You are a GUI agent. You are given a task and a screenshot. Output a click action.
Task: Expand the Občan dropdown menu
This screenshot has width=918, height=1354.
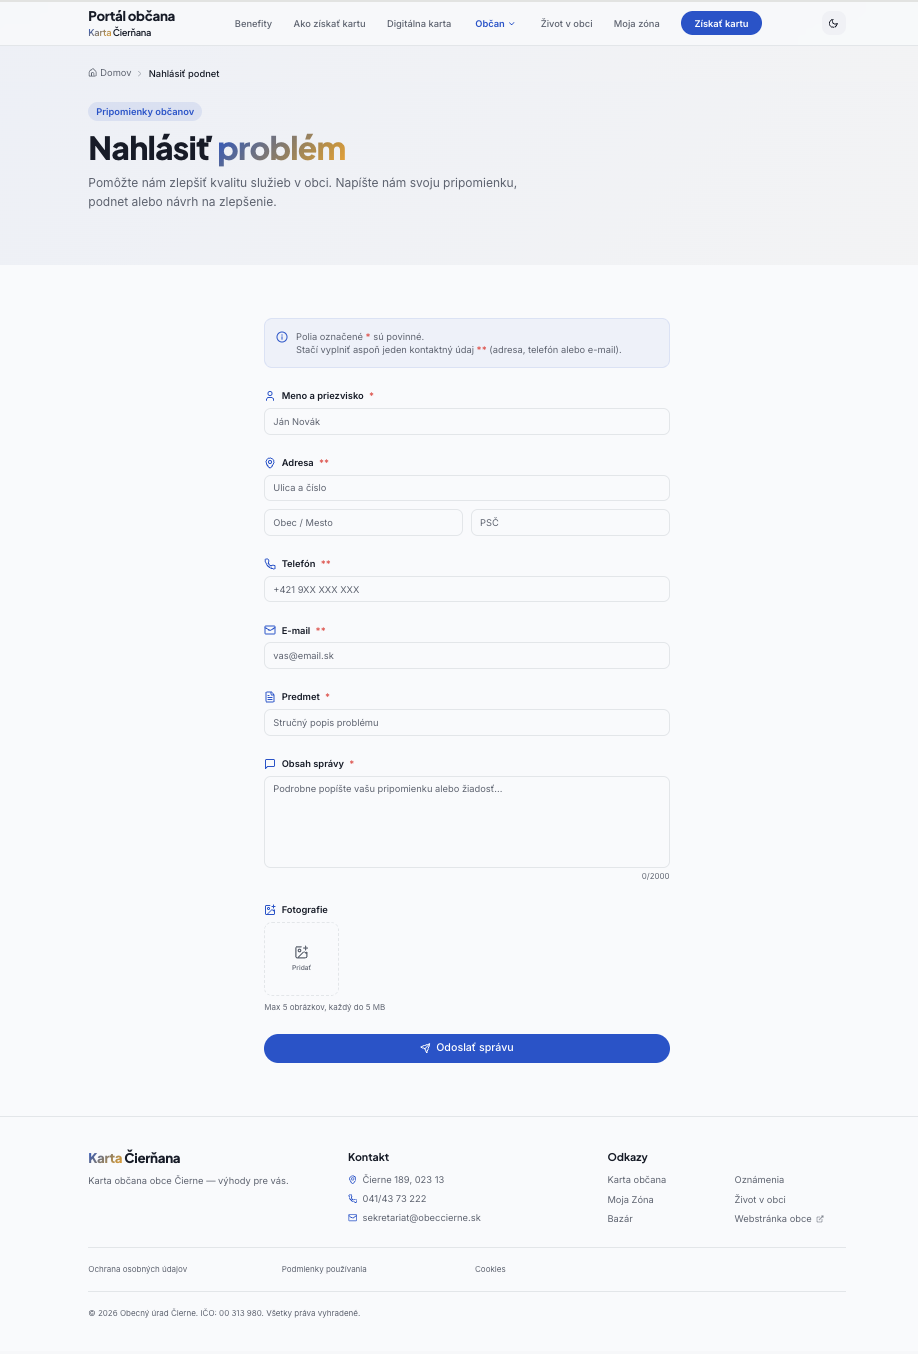[x=495, y=24]
